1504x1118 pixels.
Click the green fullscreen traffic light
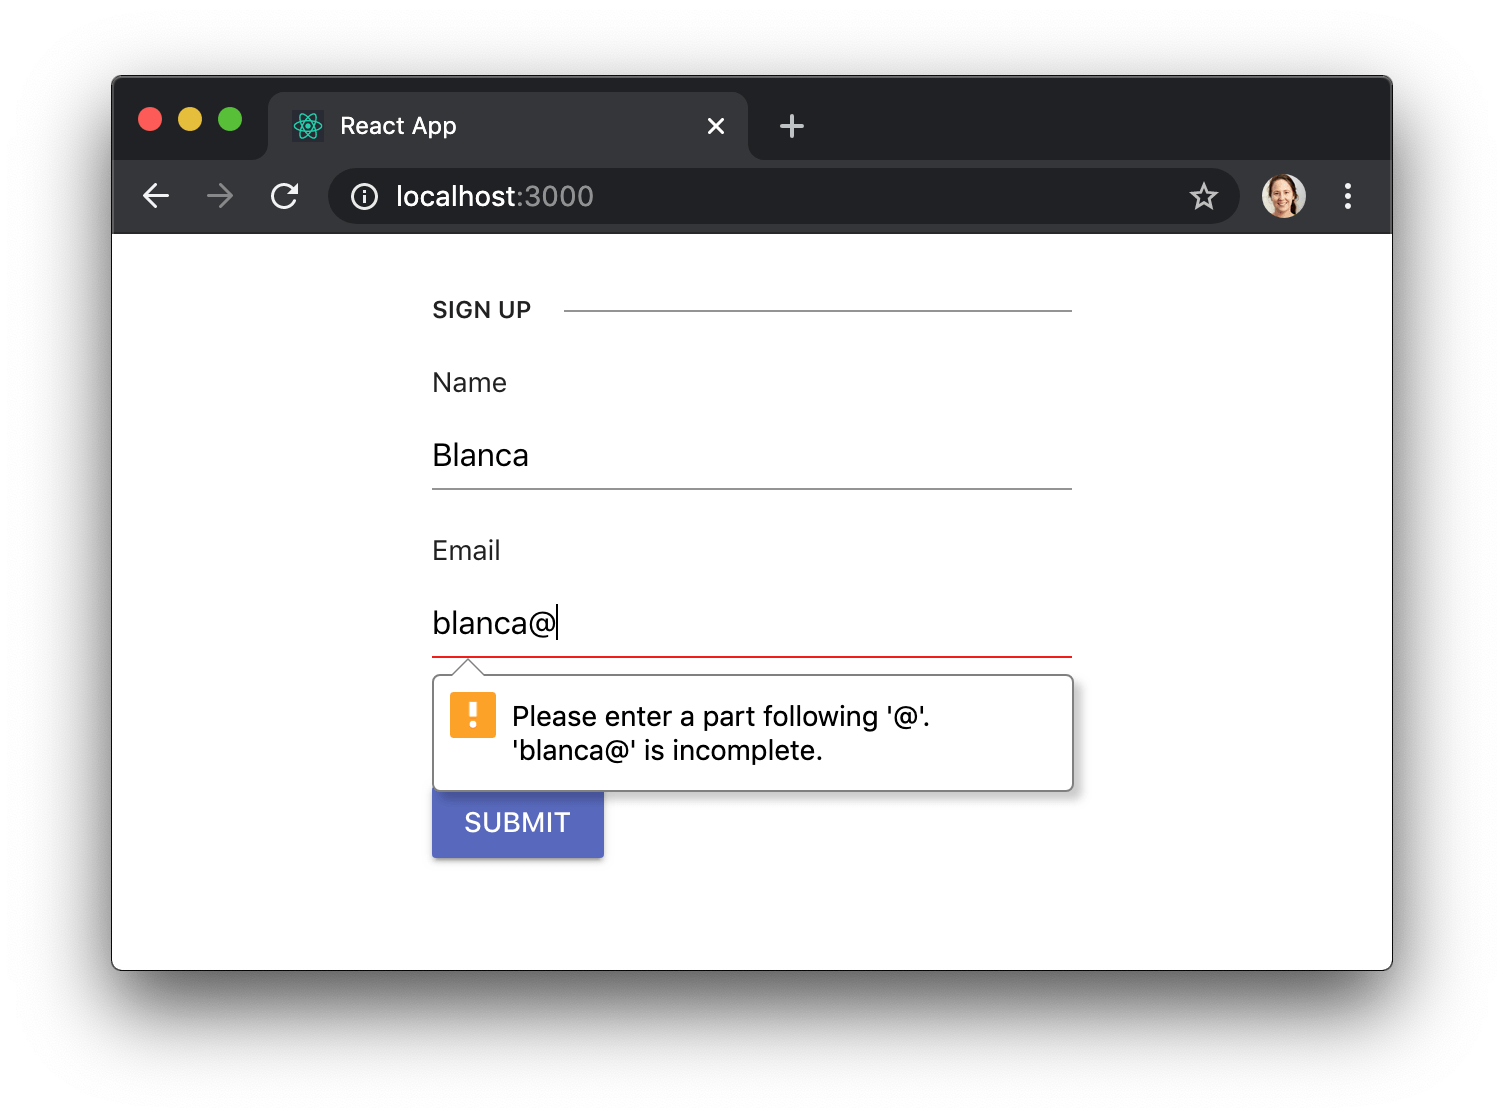pos(230,119)
